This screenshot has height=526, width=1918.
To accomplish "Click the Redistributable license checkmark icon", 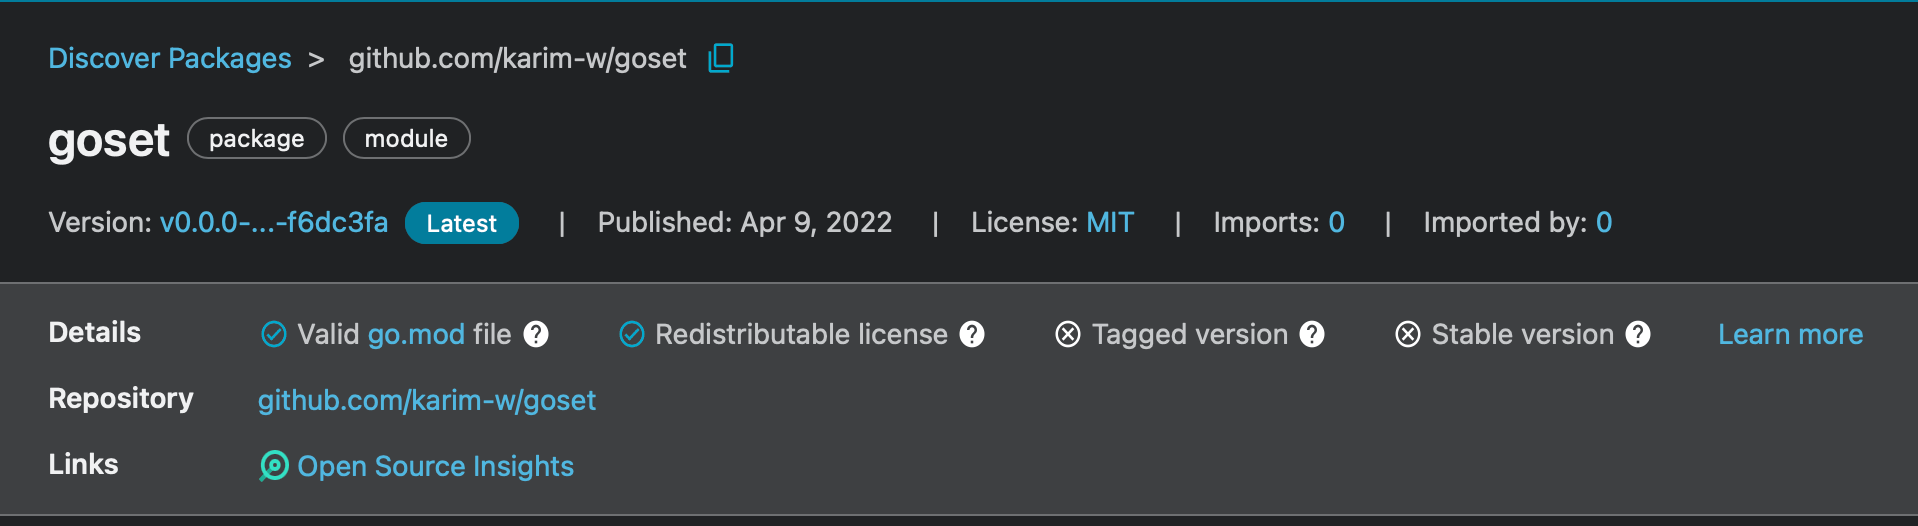I will pos(632,334).
